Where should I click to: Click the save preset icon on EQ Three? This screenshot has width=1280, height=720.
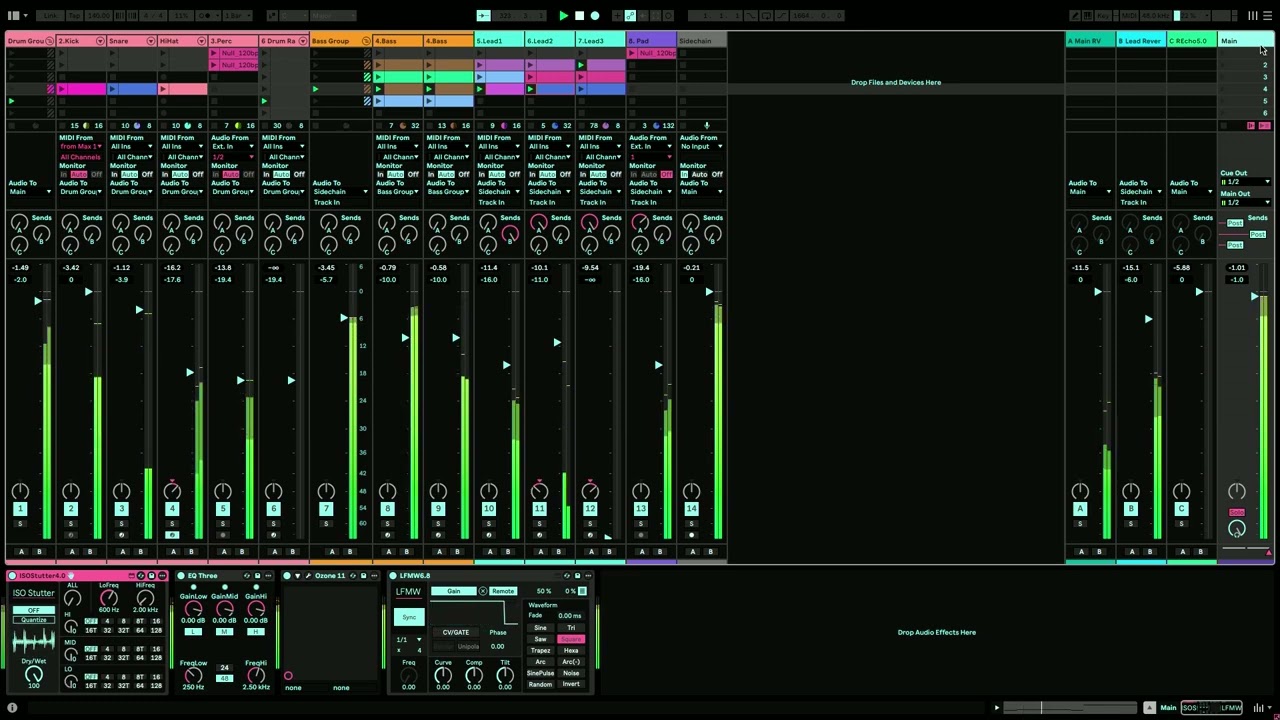(x=257, y=575)
